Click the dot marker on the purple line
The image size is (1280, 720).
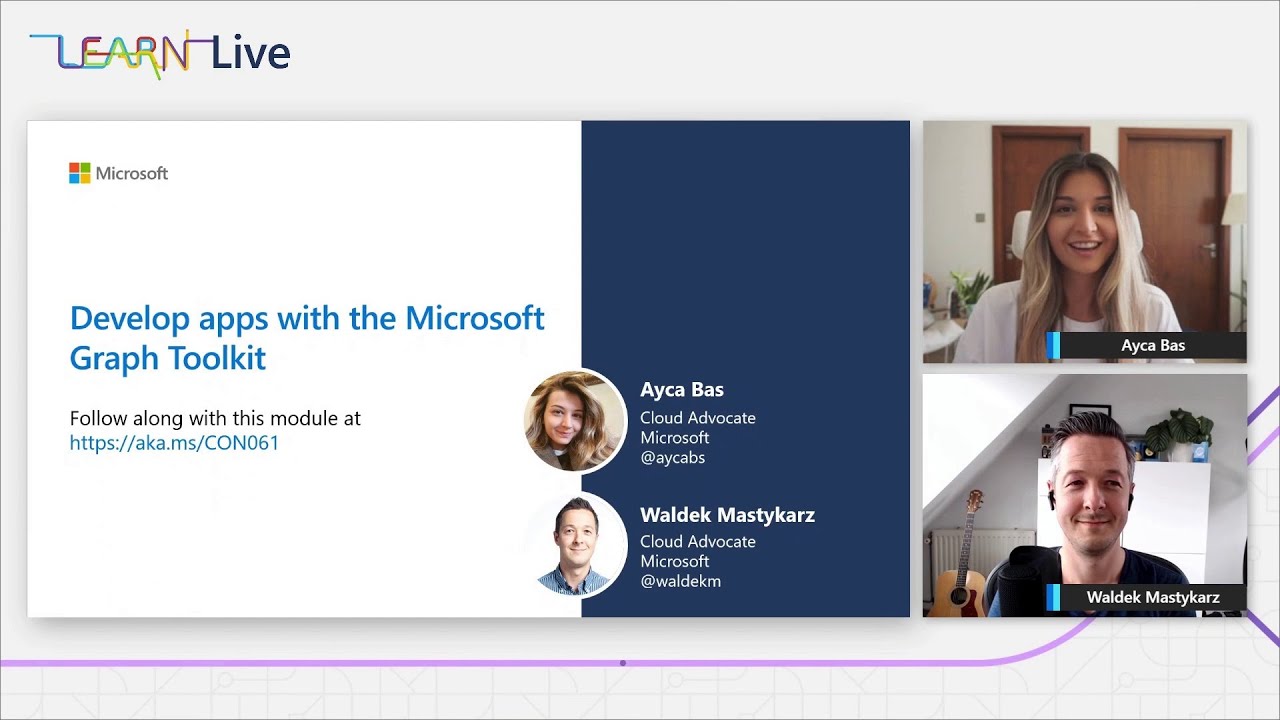pos(622,663)
